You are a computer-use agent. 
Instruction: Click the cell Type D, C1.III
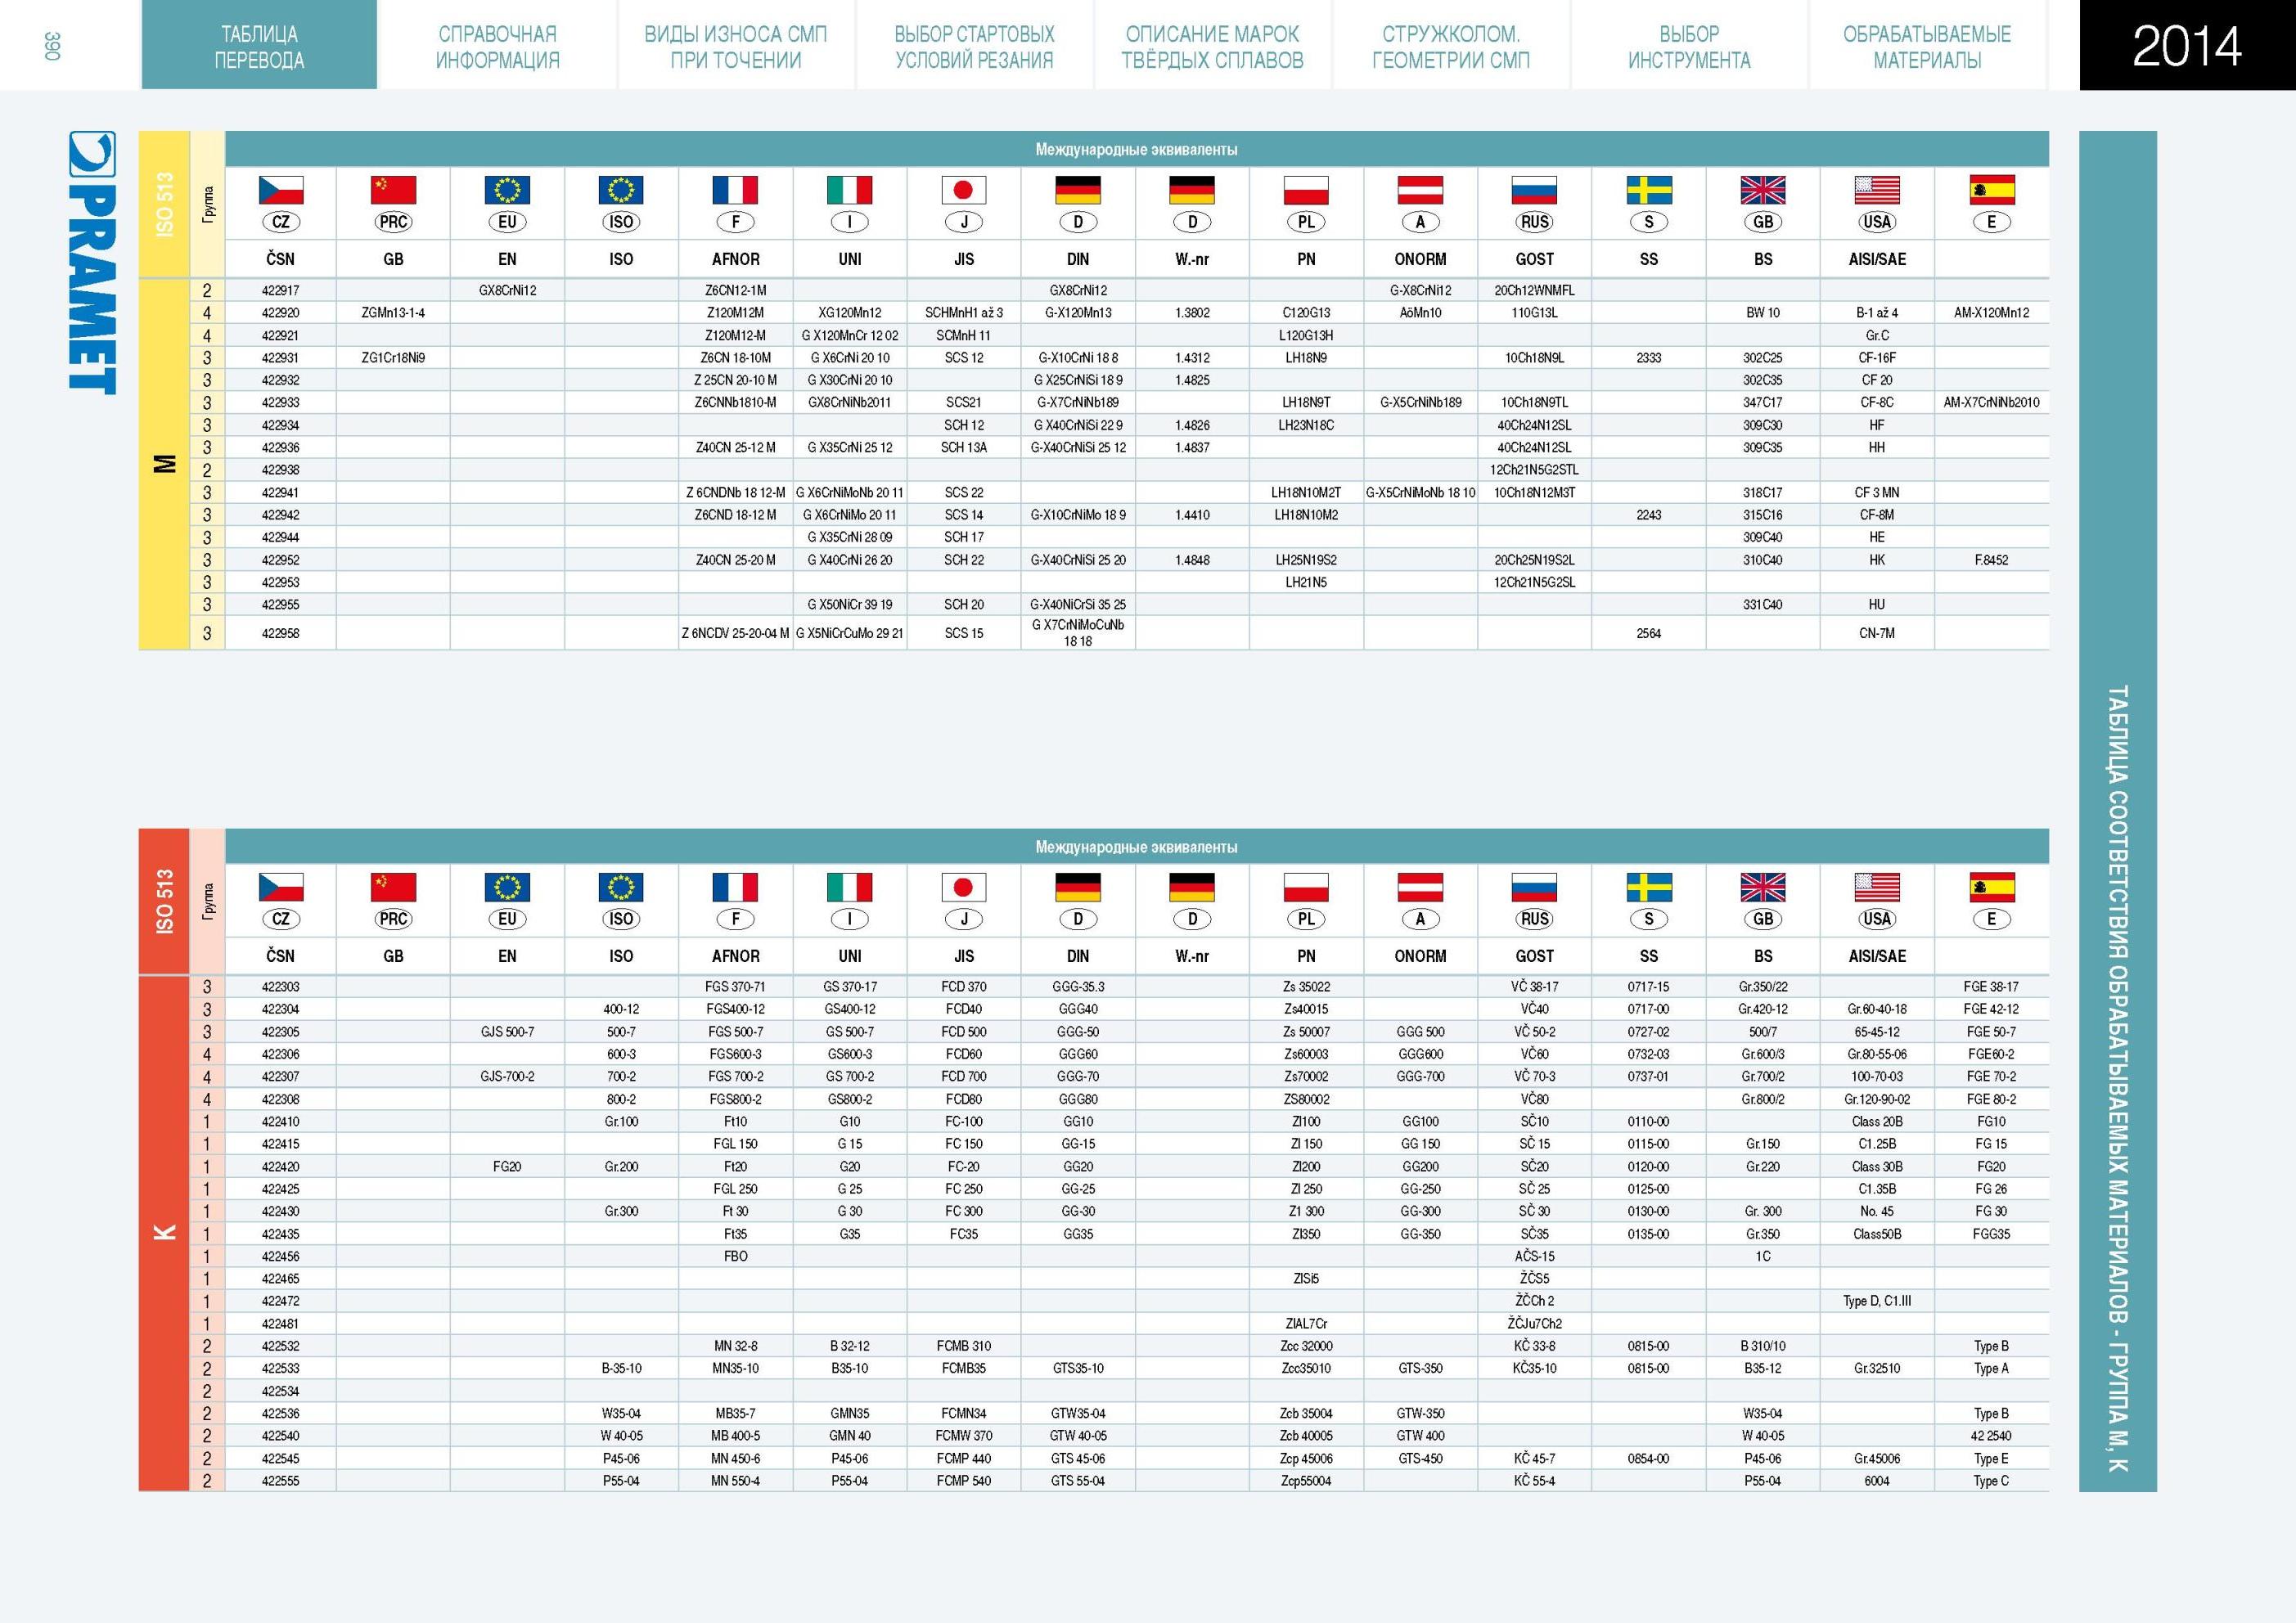[x=1877, y=1301]
